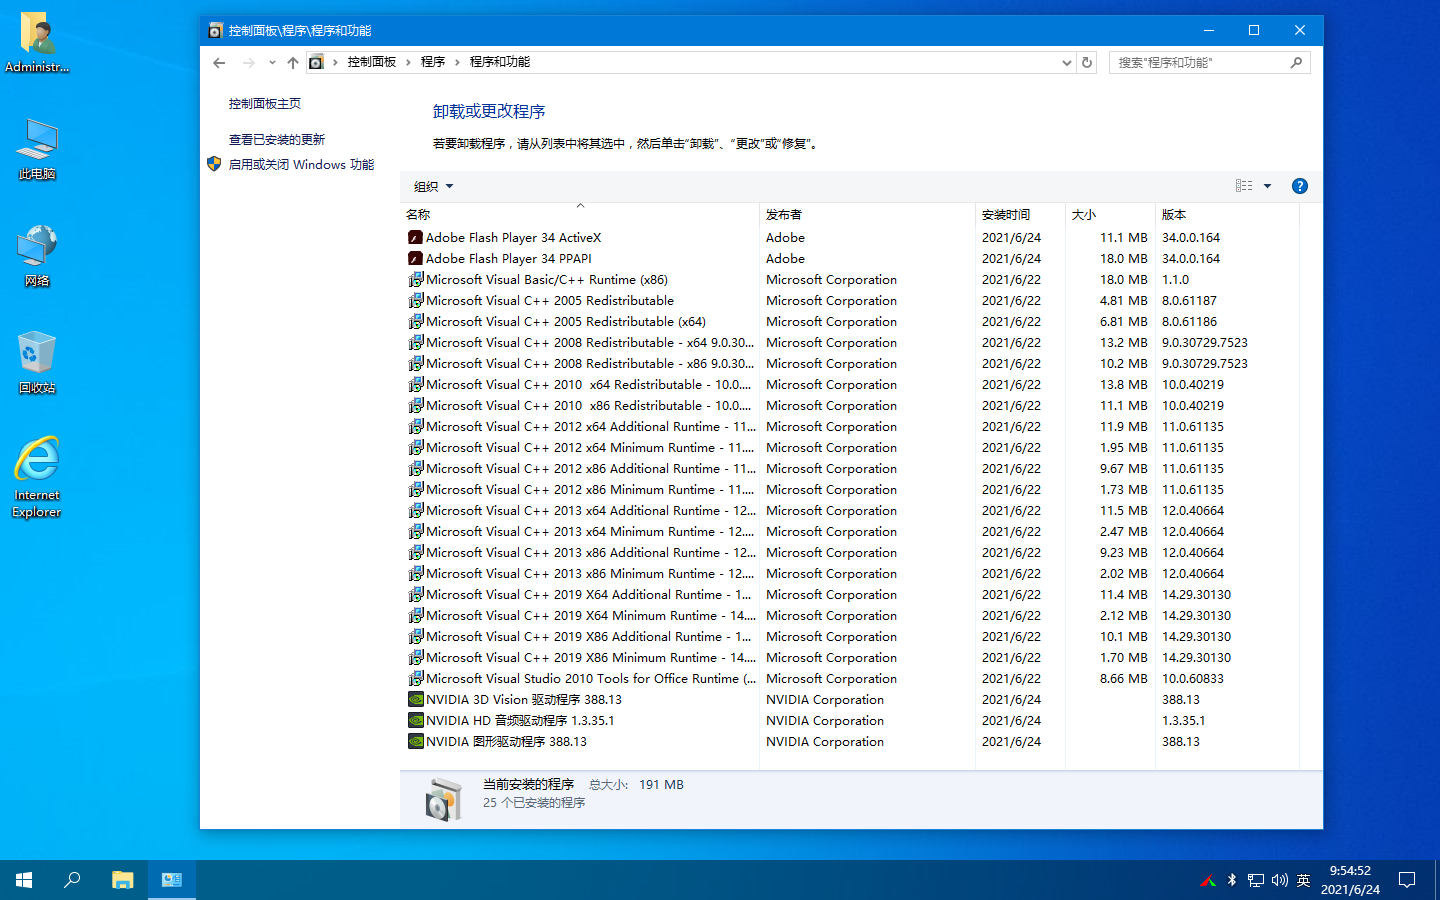Click the 8.66 MB size cell
Image resolution: width=1440 pixels, height=900 pixels.
pos(1124,679)
